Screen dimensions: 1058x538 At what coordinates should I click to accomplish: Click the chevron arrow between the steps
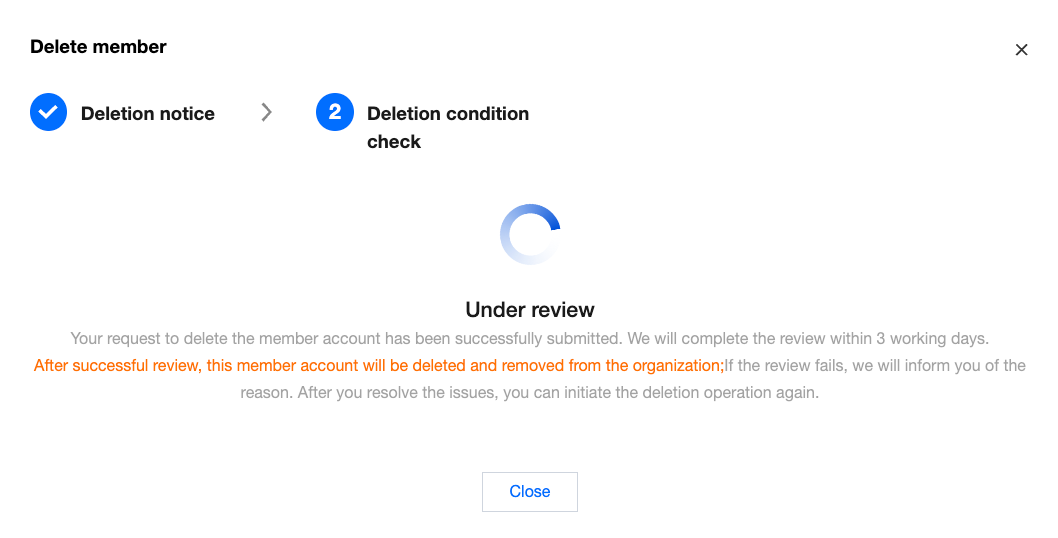coord(266,113)
